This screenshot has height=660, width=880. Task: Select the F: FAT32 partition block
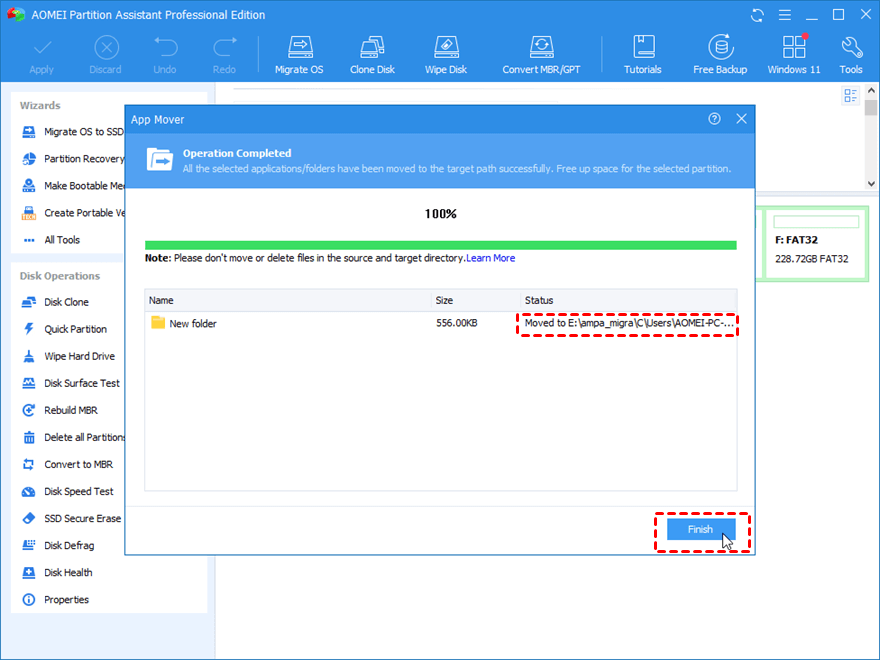point(816,243)
